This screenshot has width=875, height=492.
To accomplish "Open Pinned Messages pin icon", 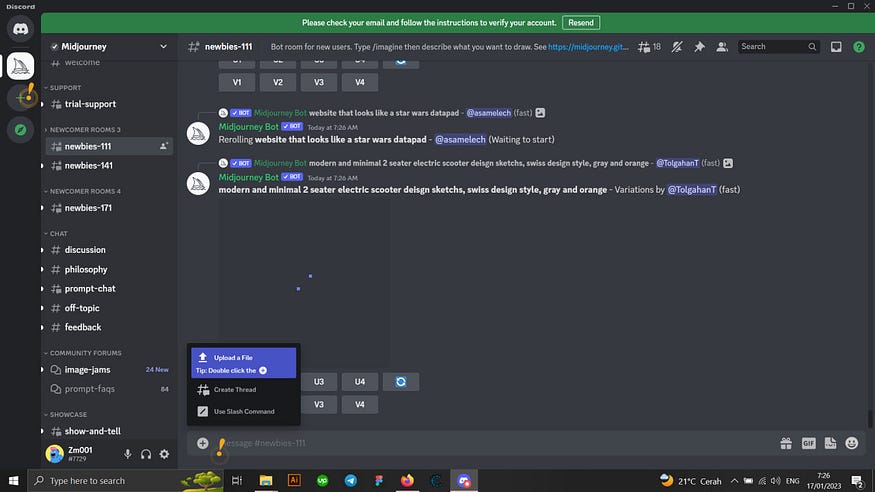I will click(x=699, y=47).
